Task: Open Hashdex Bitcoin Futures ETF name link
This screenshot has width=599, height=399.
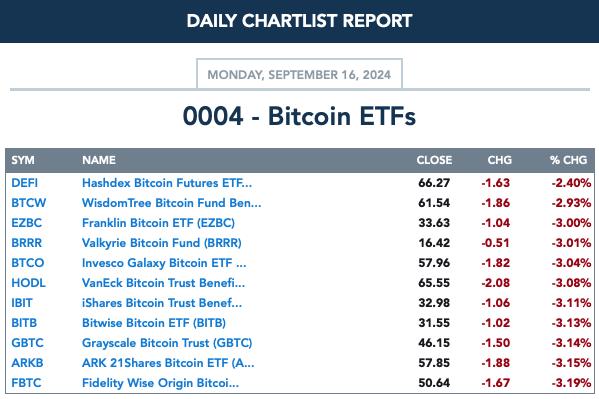Action: [167, 183]
